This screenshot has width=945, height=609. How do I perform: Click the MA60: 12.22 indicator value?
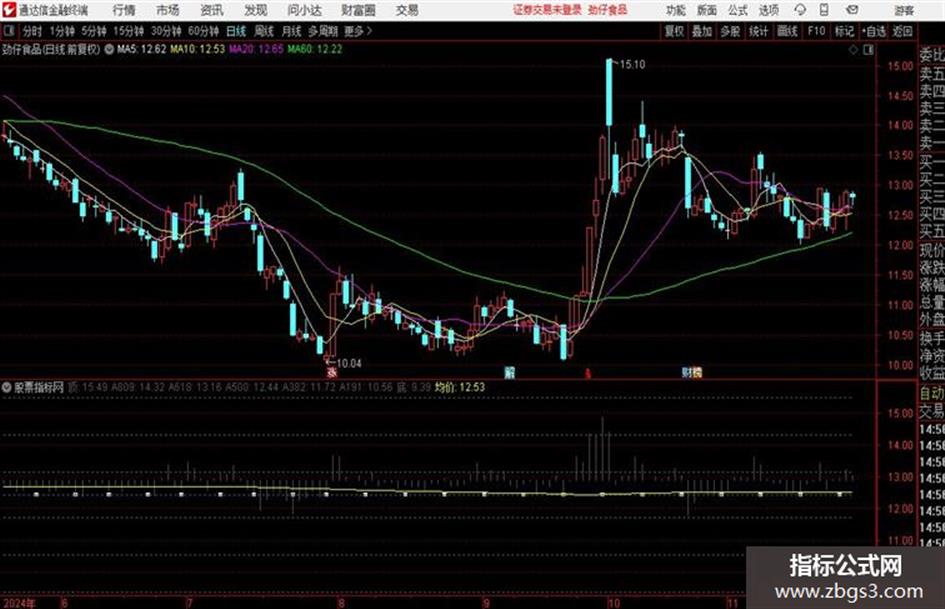[x=315, y=49]
